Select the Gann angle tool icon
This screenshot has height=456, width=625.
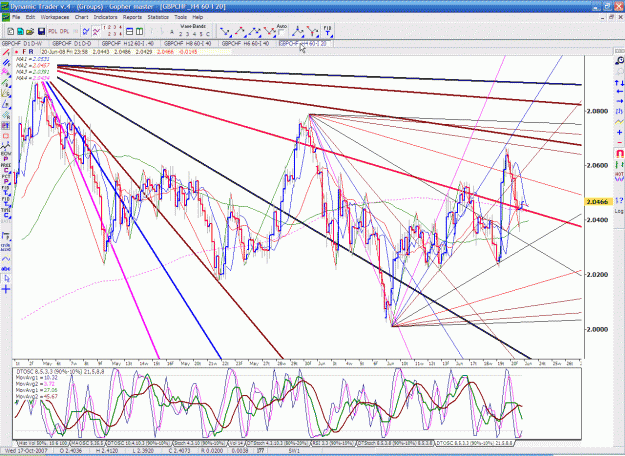[x=6, y=93]
